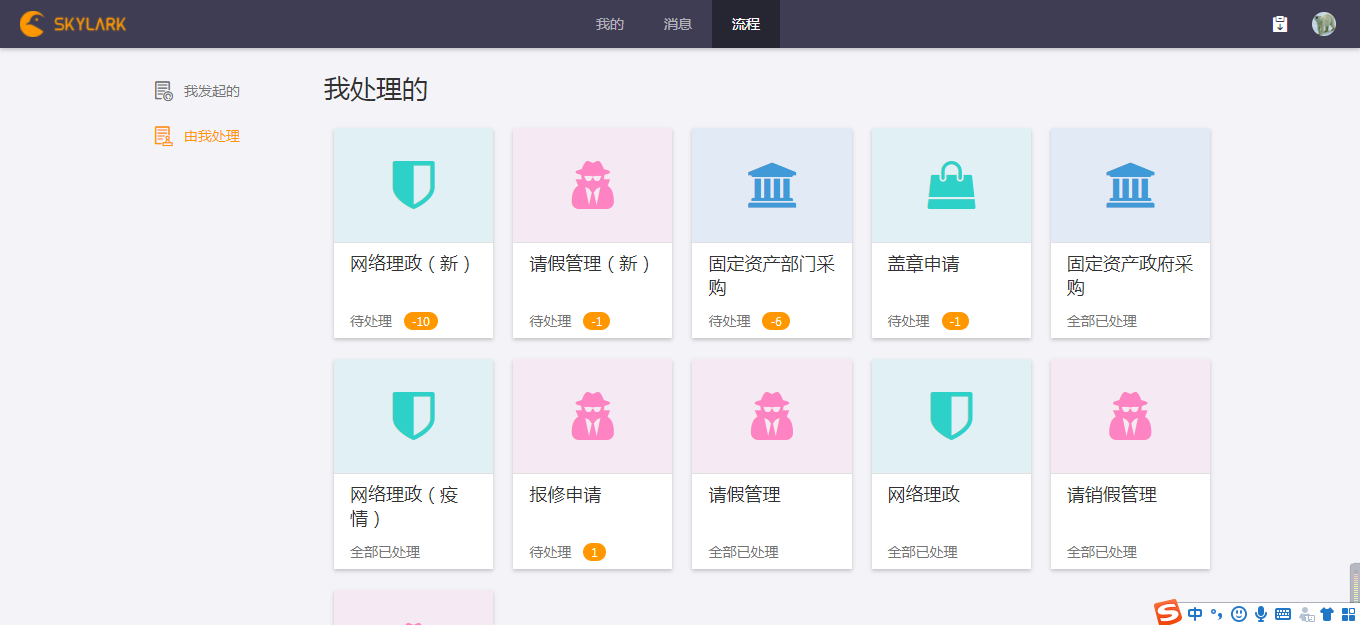Viewport: 1360px width, 625px height.
Task: Click the Skylark logo
Action: pyautogui.click(x=73, y=23)
